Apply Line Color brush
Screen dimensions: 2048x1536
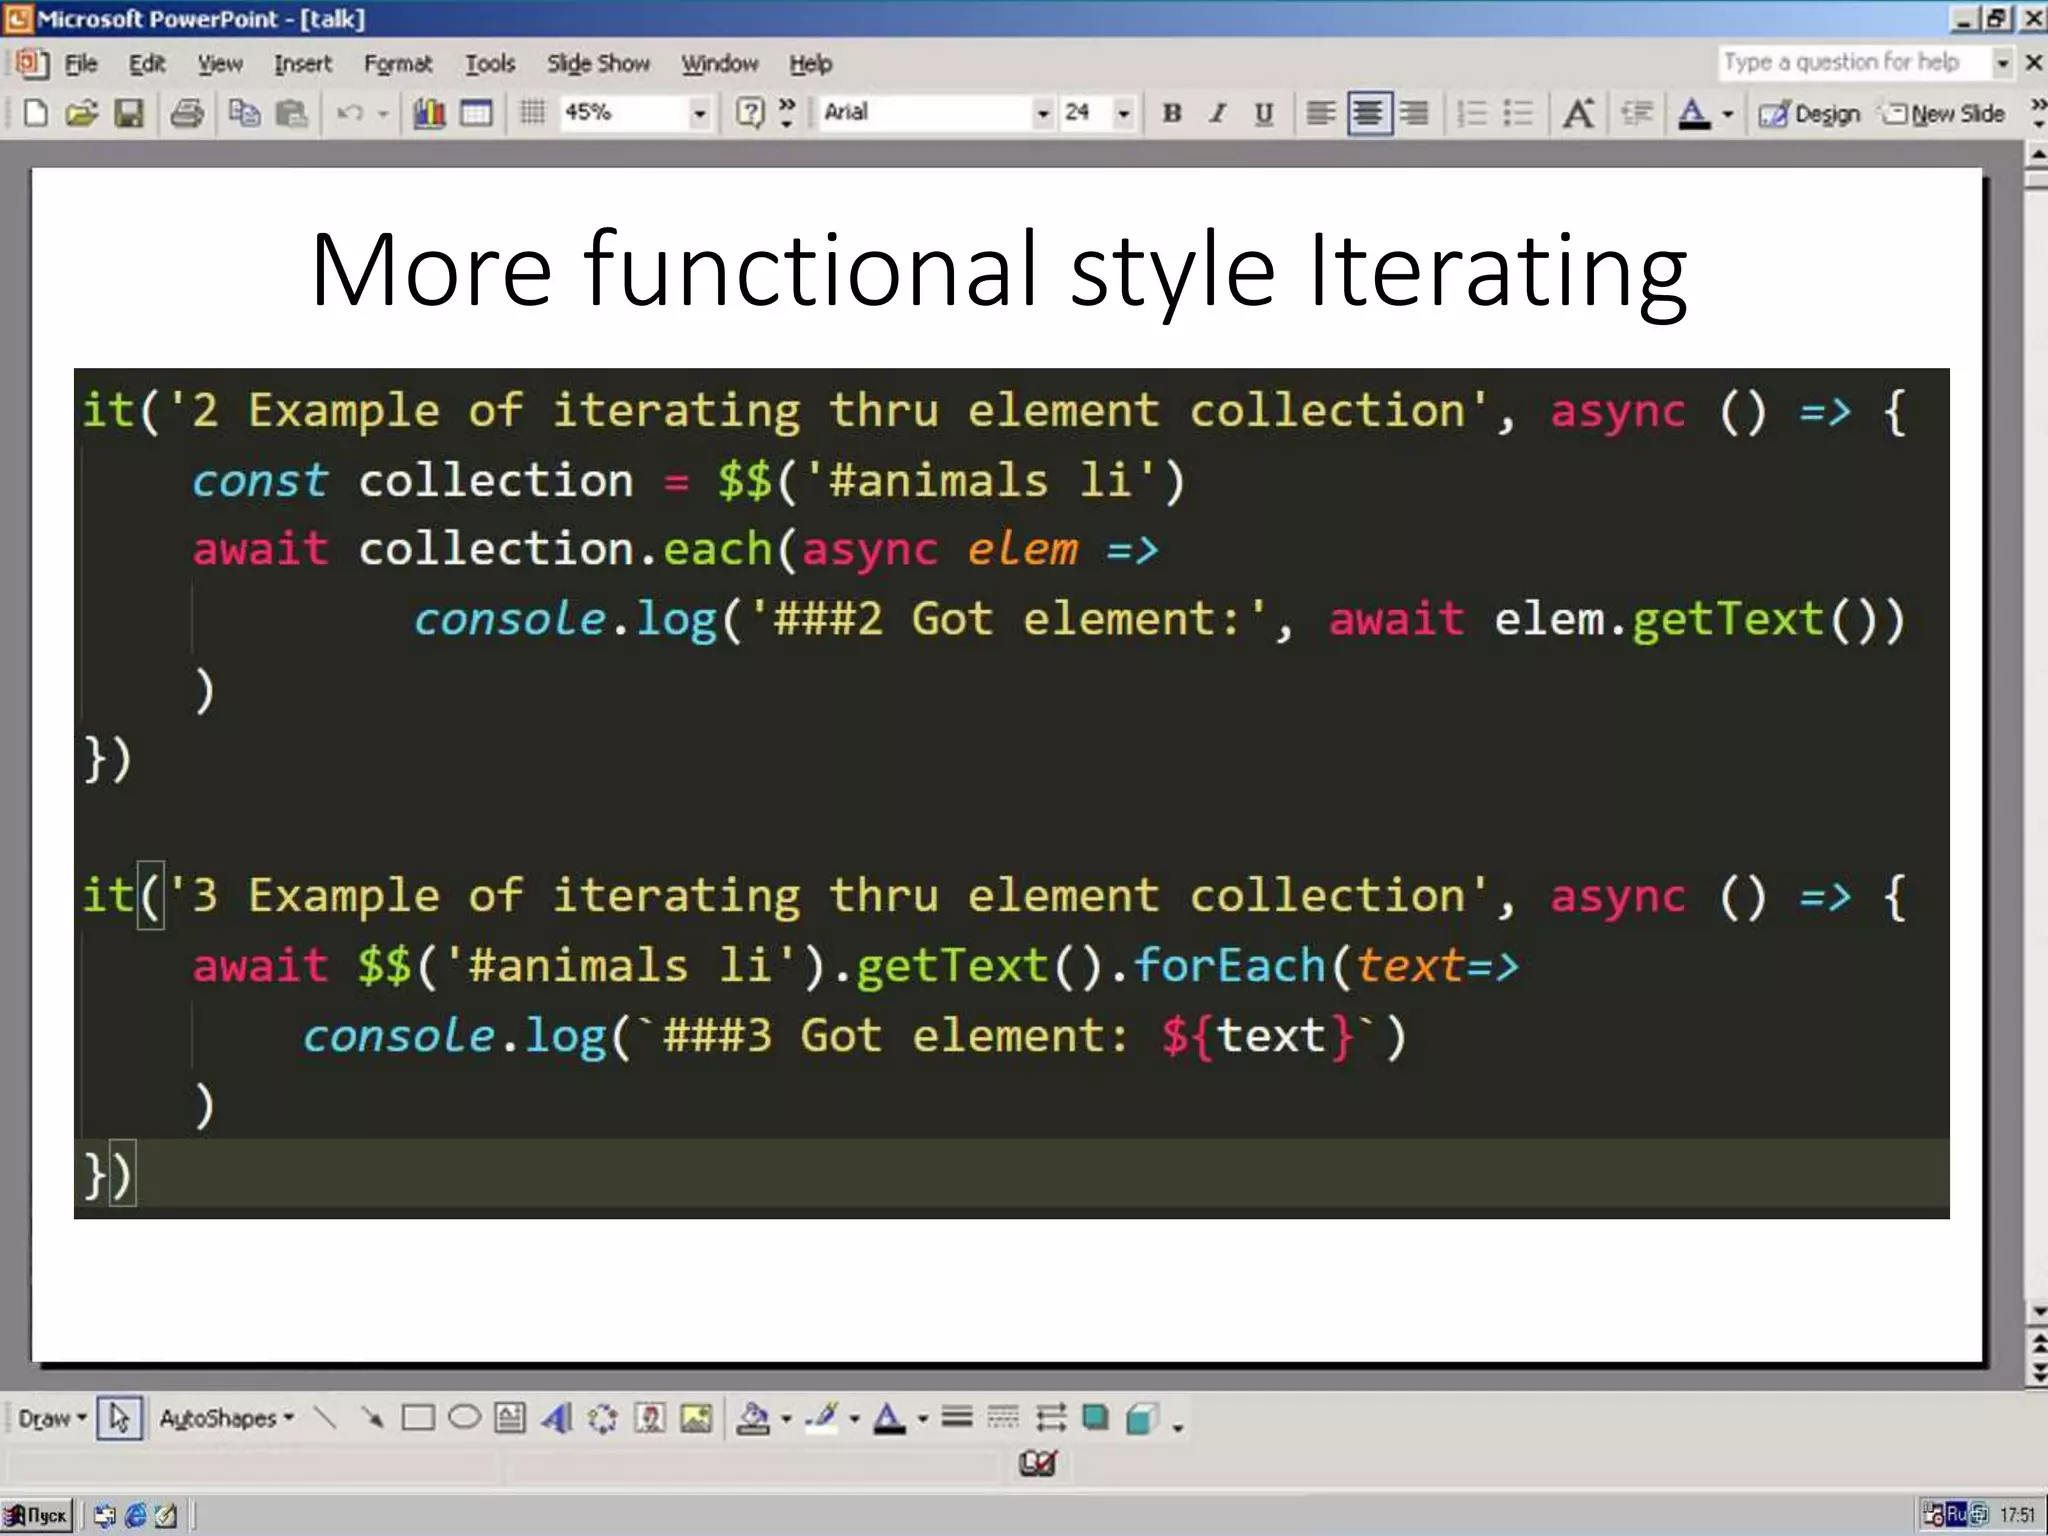tap(823, 1418)
